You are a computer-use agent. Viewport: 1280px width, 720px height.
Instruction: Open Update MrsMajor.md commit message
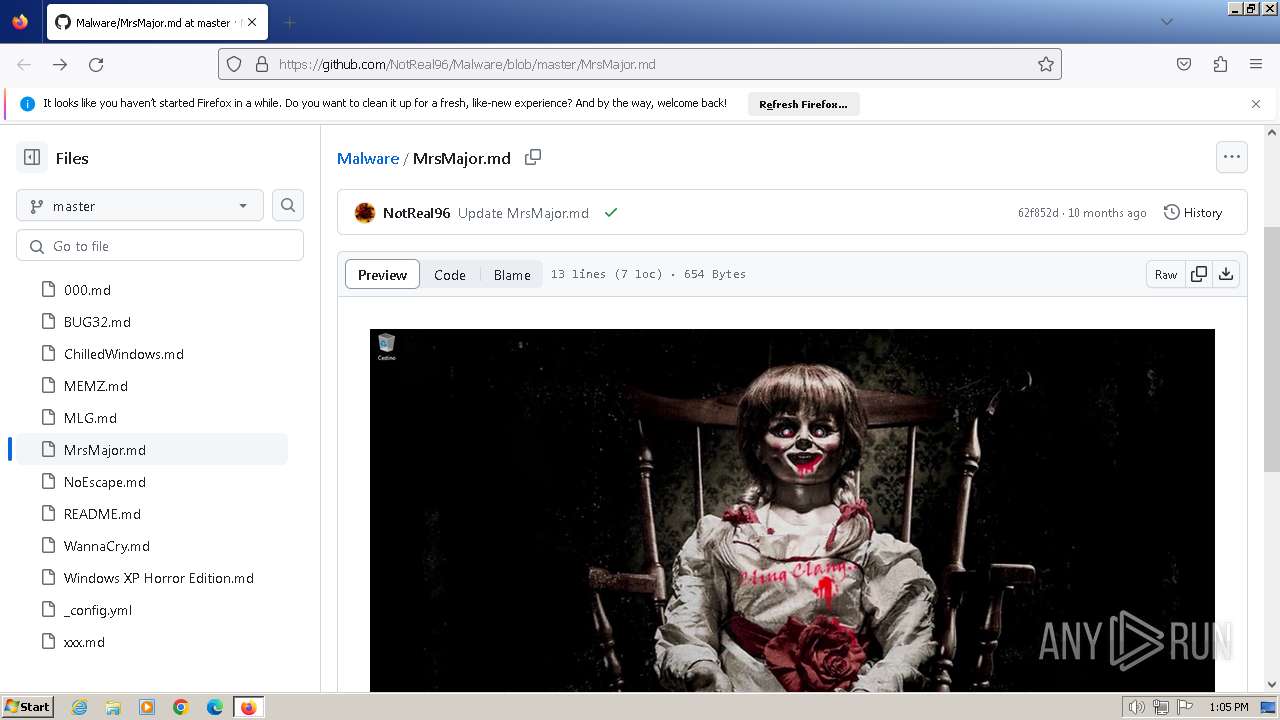click(523, 213)
